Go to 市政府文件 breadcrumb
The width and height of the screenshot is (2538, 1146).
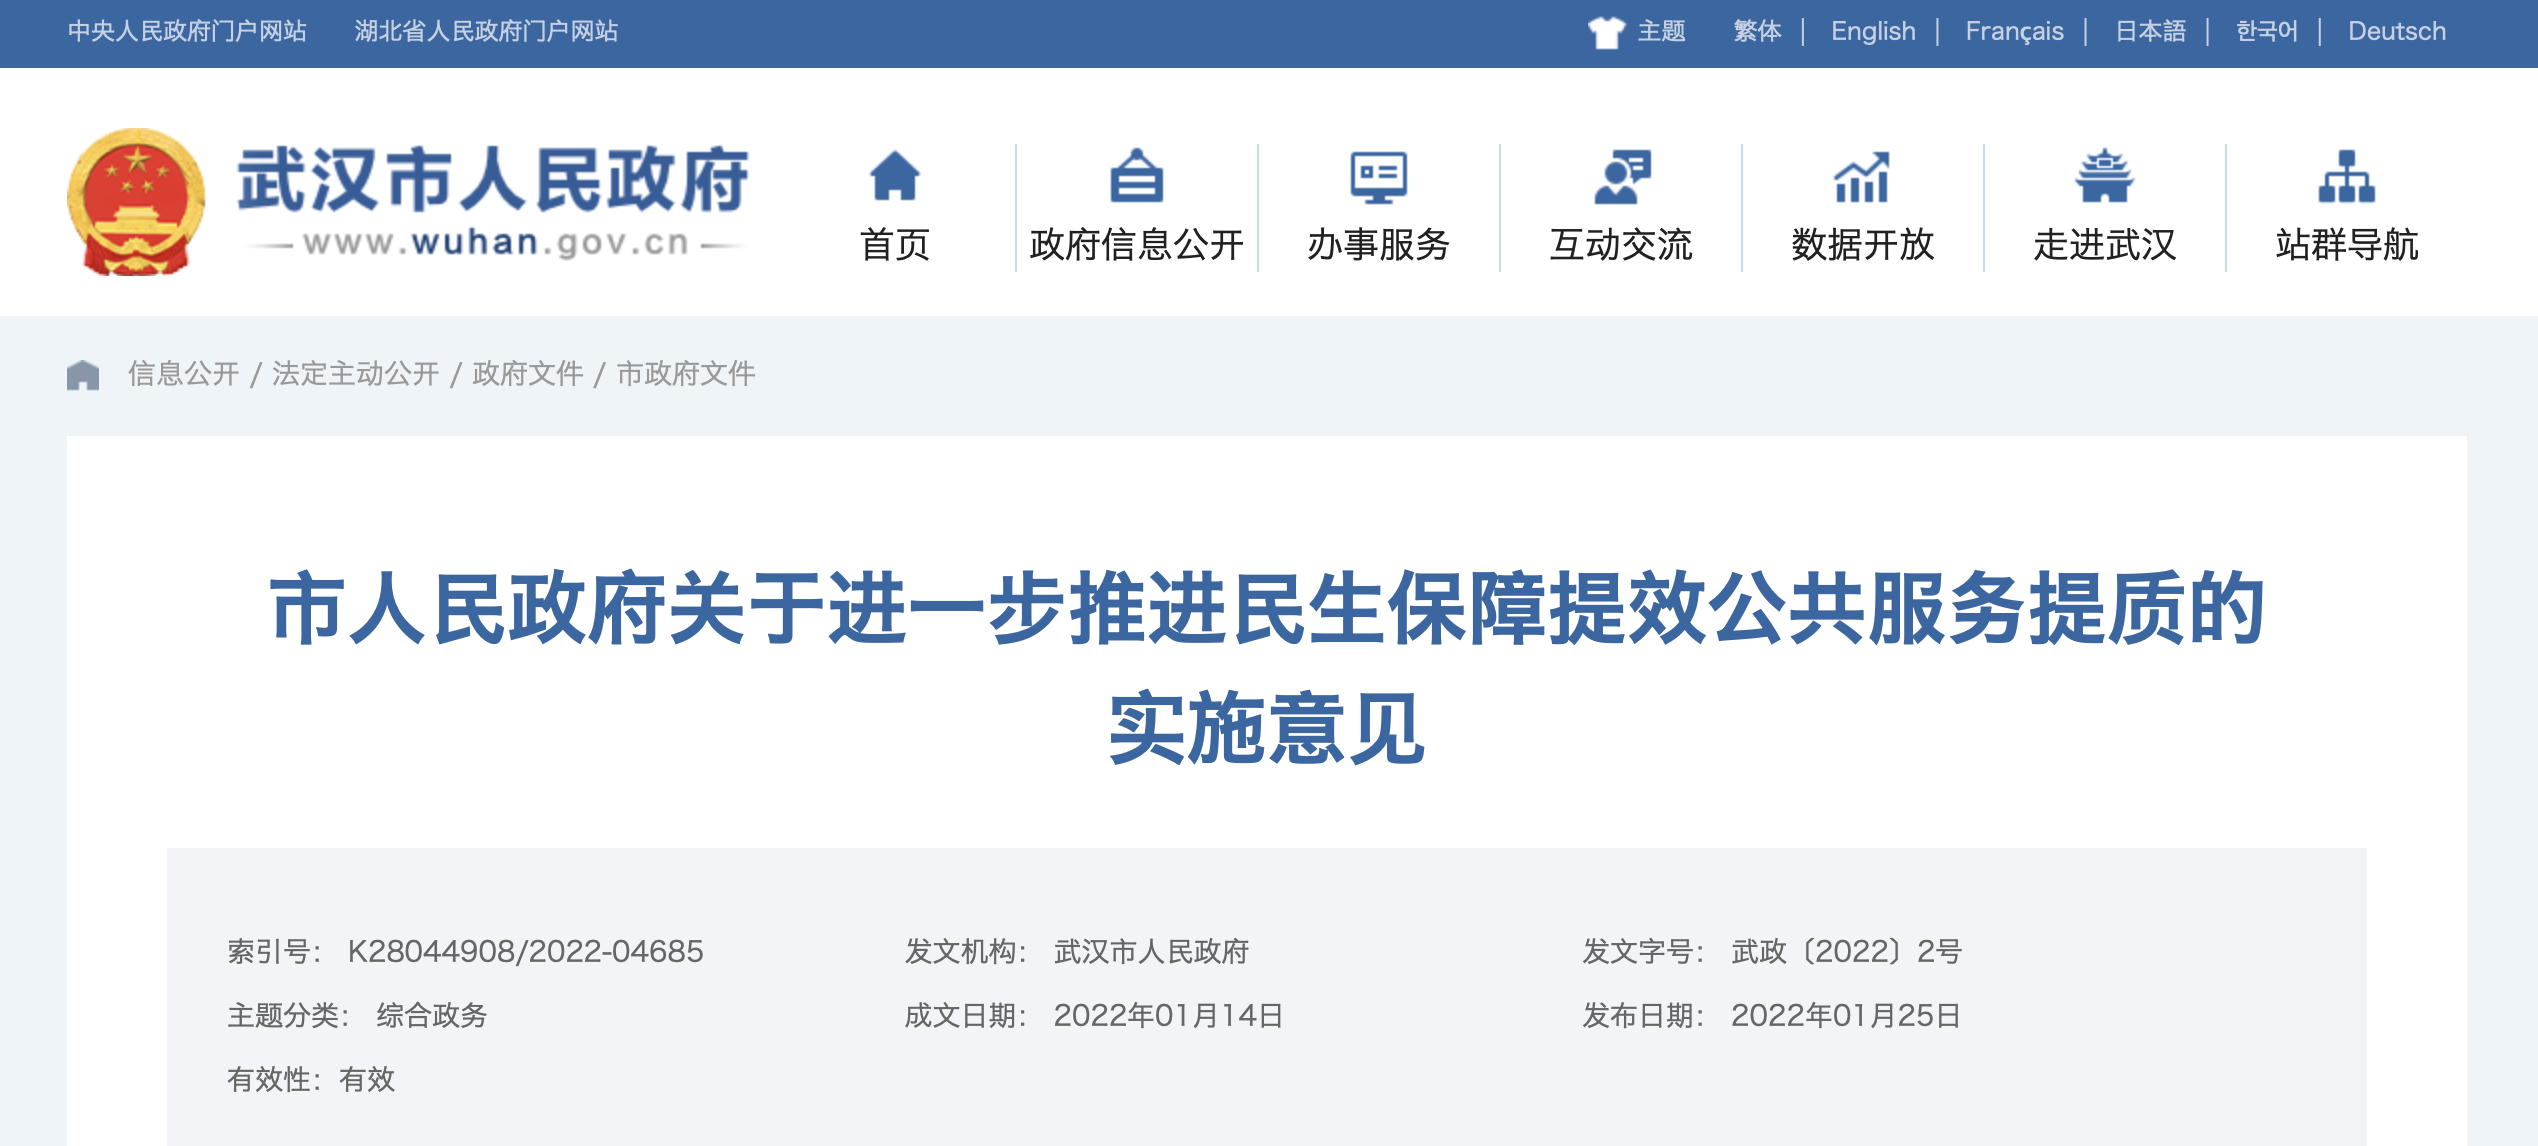click(x=686, y=374)
